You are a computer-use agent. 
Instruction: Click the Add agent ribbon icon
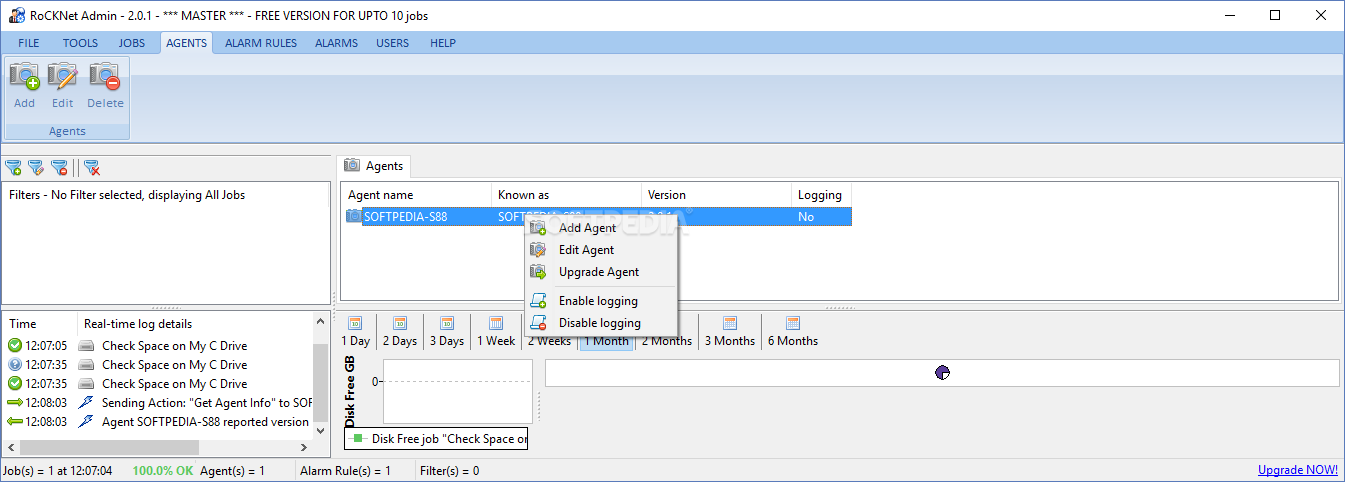click(24, 85)
